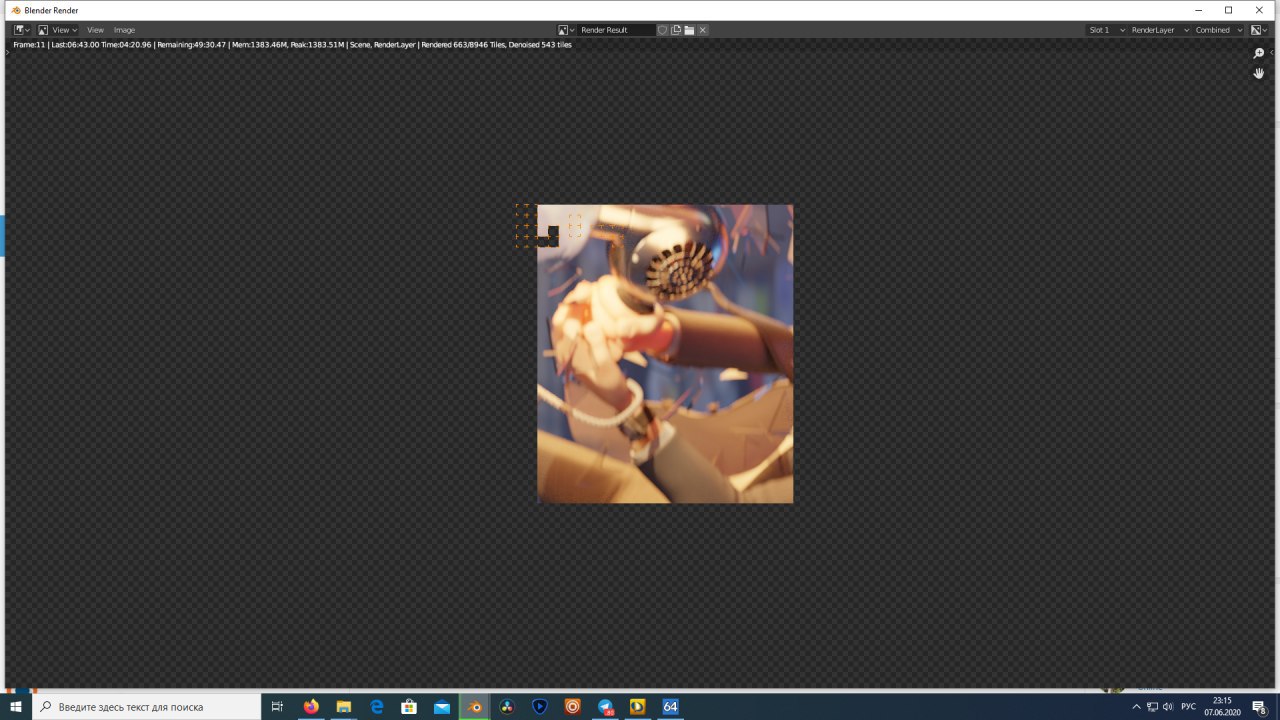Open the Combined pass dropdown
1280x720 pixels.
point(1219,30)
